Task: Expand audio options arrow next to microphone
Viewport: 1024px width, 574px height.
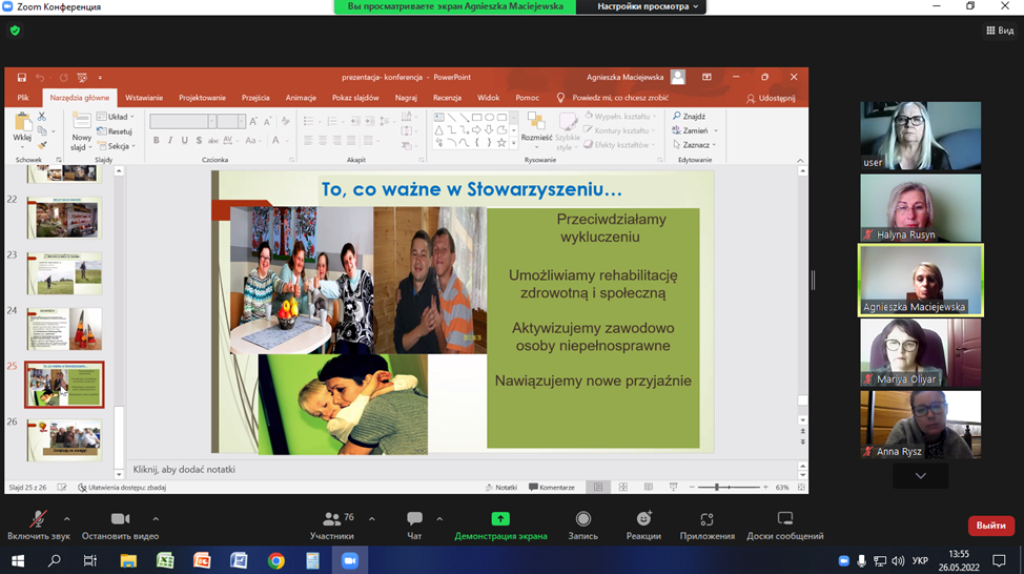Action: tap(67, 519)
